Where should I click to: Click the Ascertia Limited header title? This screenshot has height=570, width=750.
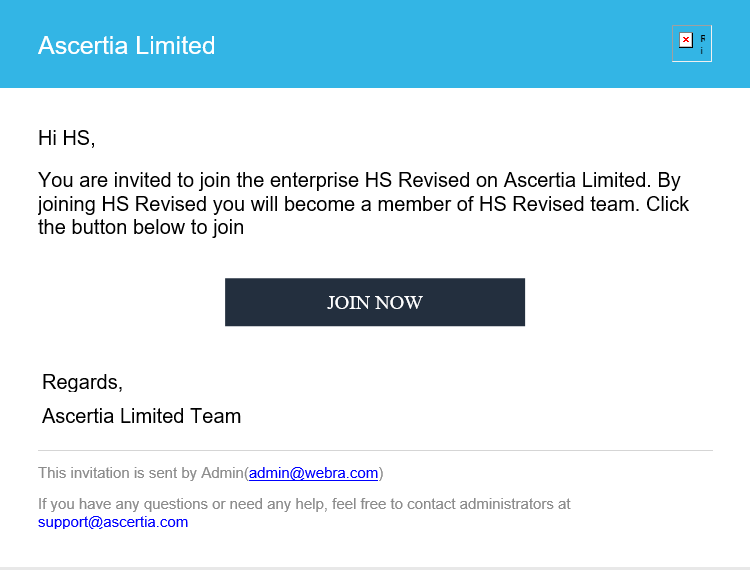(x=126, y=46)
